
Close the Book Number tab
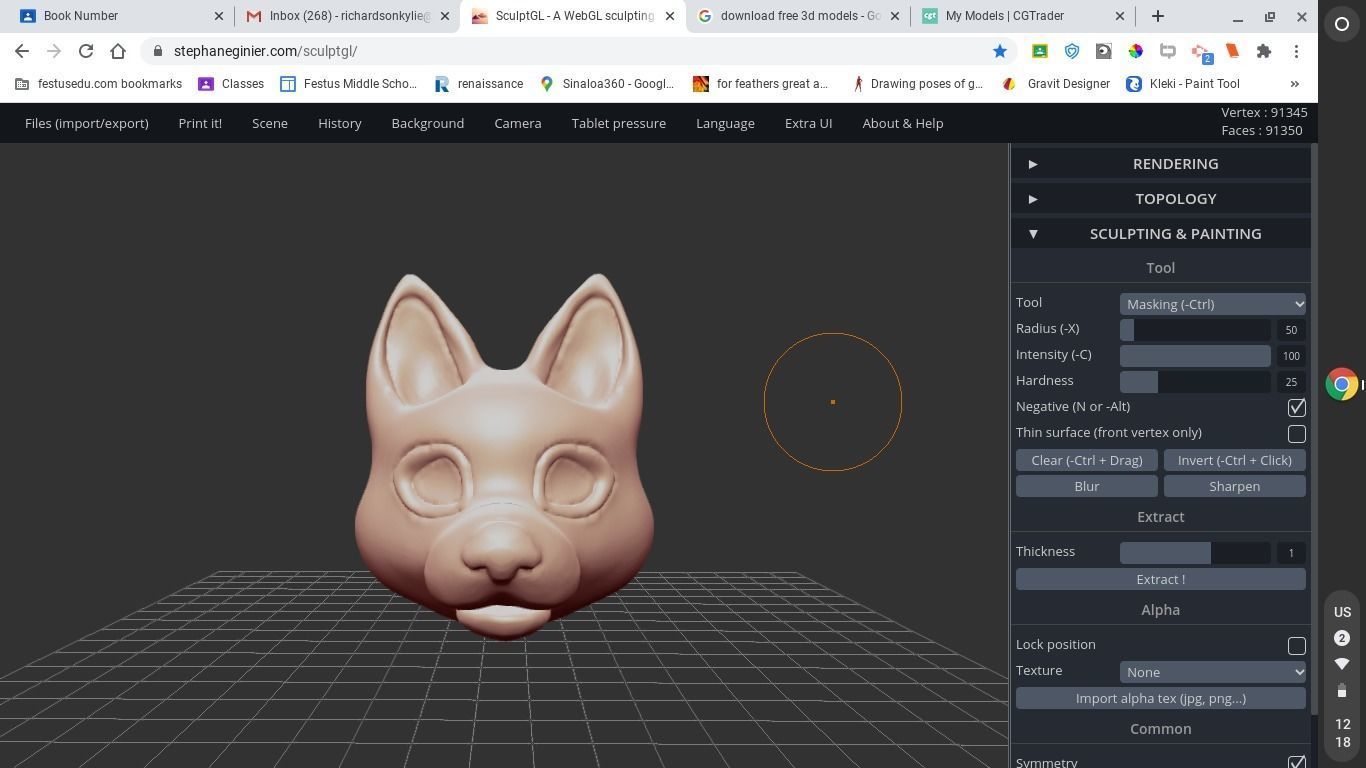click(219, 16)
